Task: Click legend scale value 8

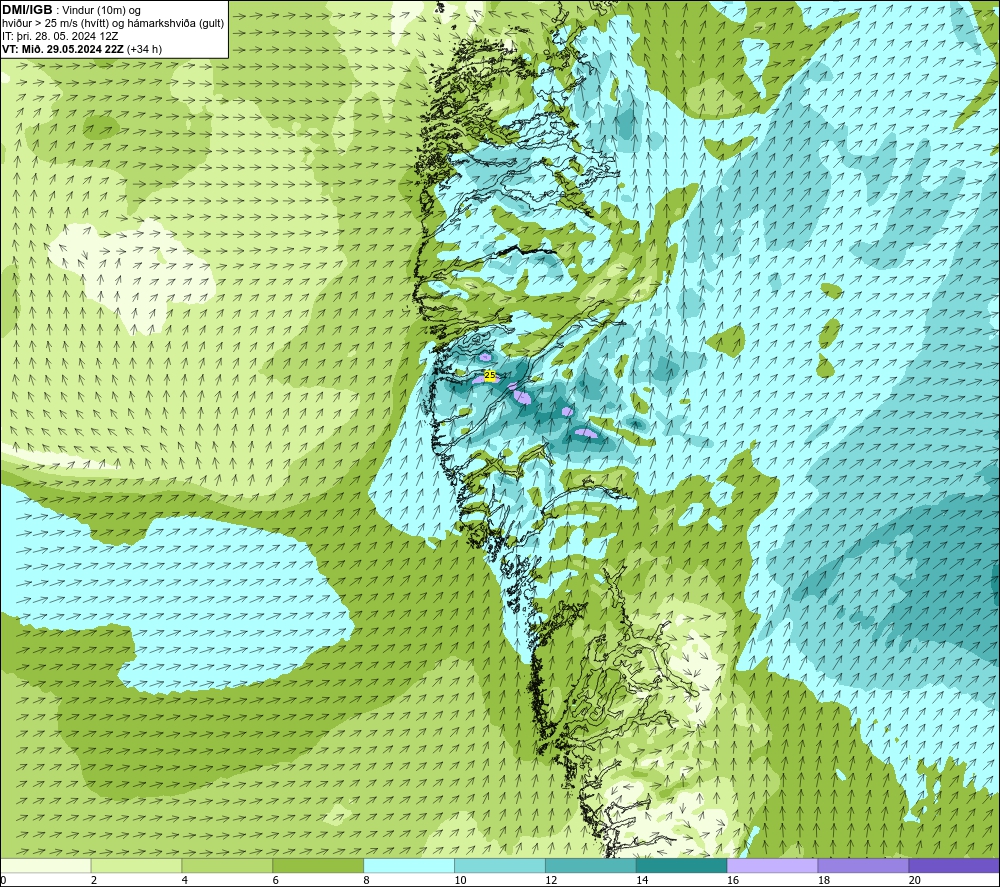Action: point(366,880)
